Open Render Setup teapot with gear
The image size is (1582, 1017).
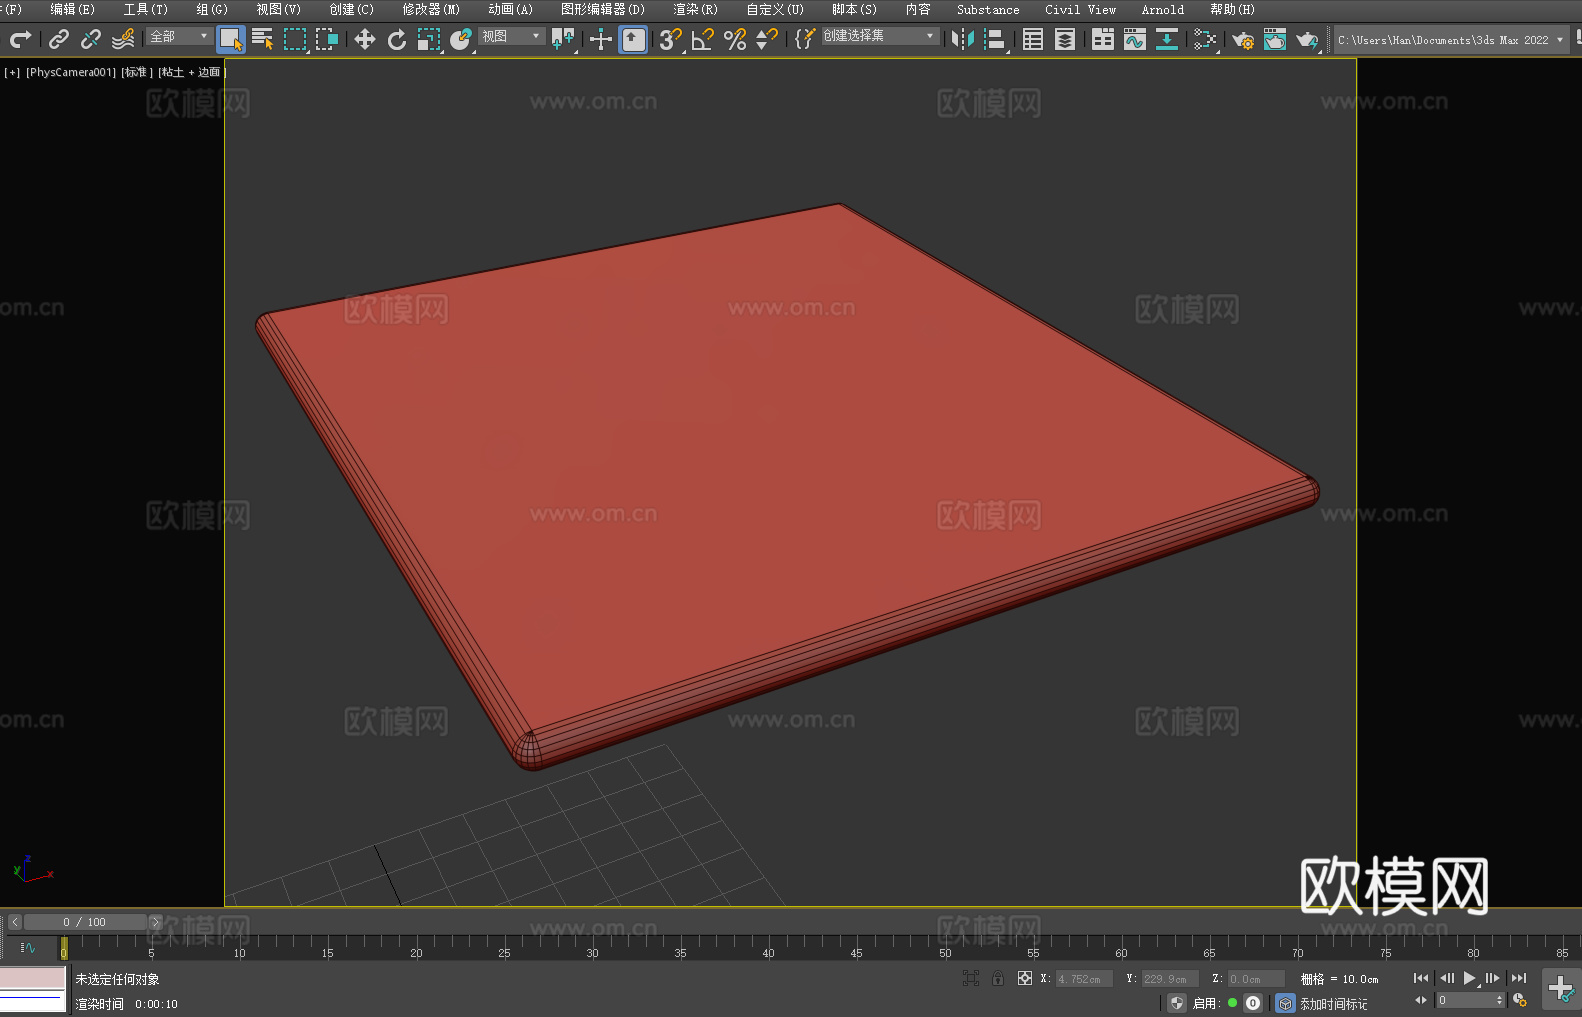pyautogui.click(x=1243, y=39)
